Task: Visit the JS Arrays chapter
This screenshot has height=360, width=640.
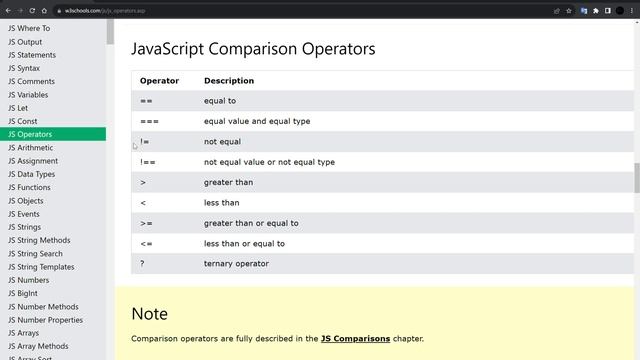Action: (x=23, y=333)
